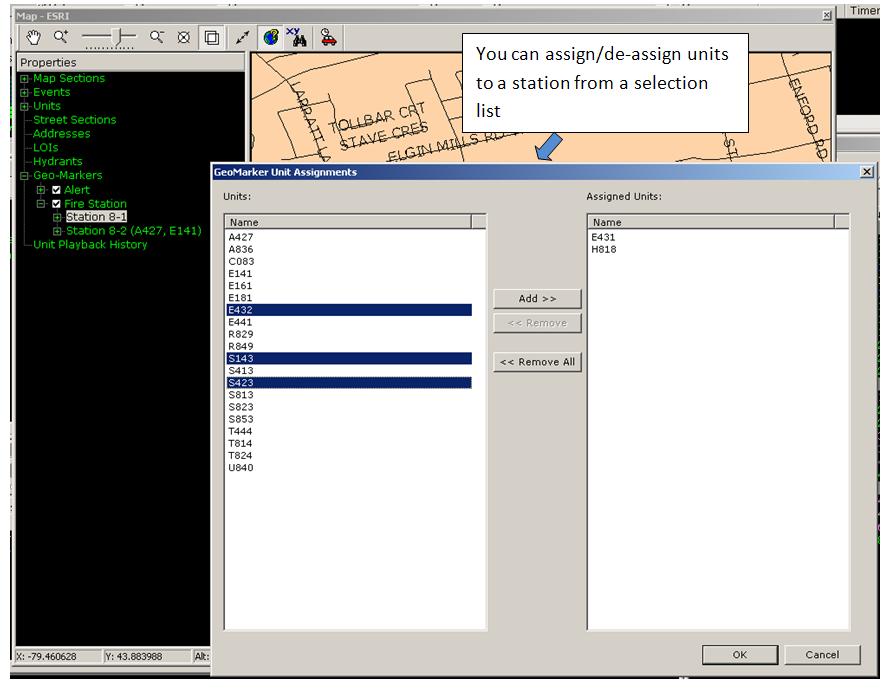Screen dimensions: 891x690
Task: Select unit T444 in Units list
Action: [x=240, y=432]
